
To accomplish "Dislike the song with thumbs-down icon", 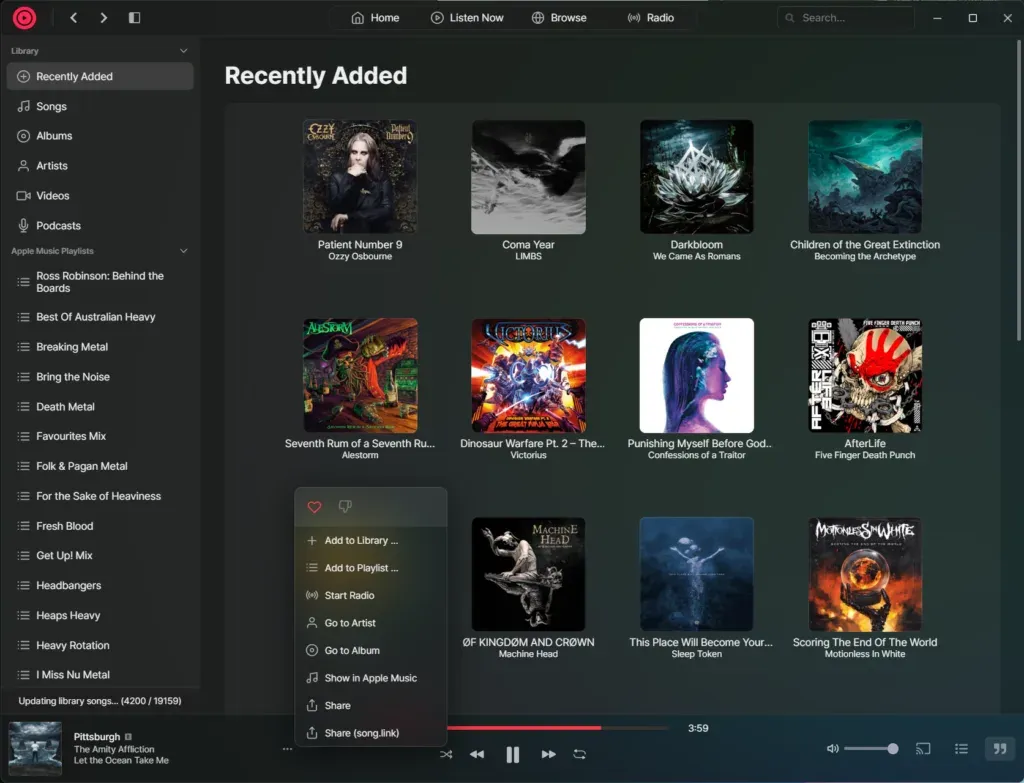I will (345, 506).
